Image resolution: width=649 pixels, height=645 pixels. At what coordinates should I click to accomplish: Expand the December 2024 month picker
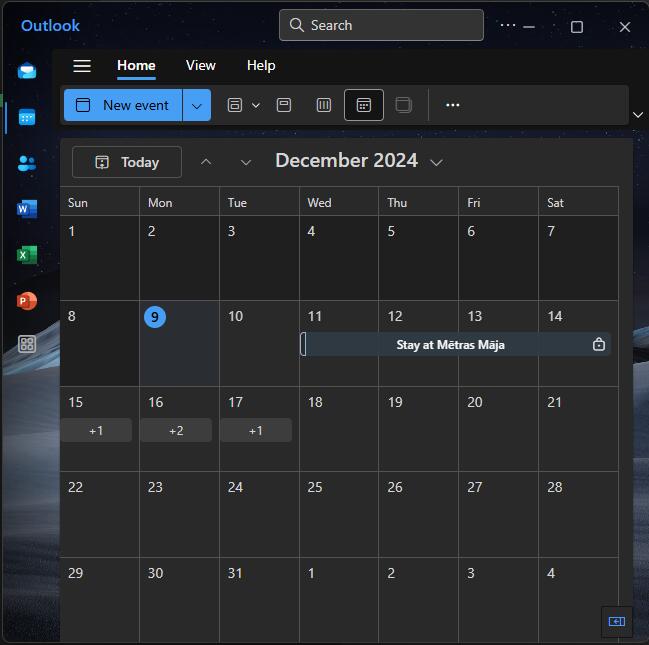tap(436, 162)
